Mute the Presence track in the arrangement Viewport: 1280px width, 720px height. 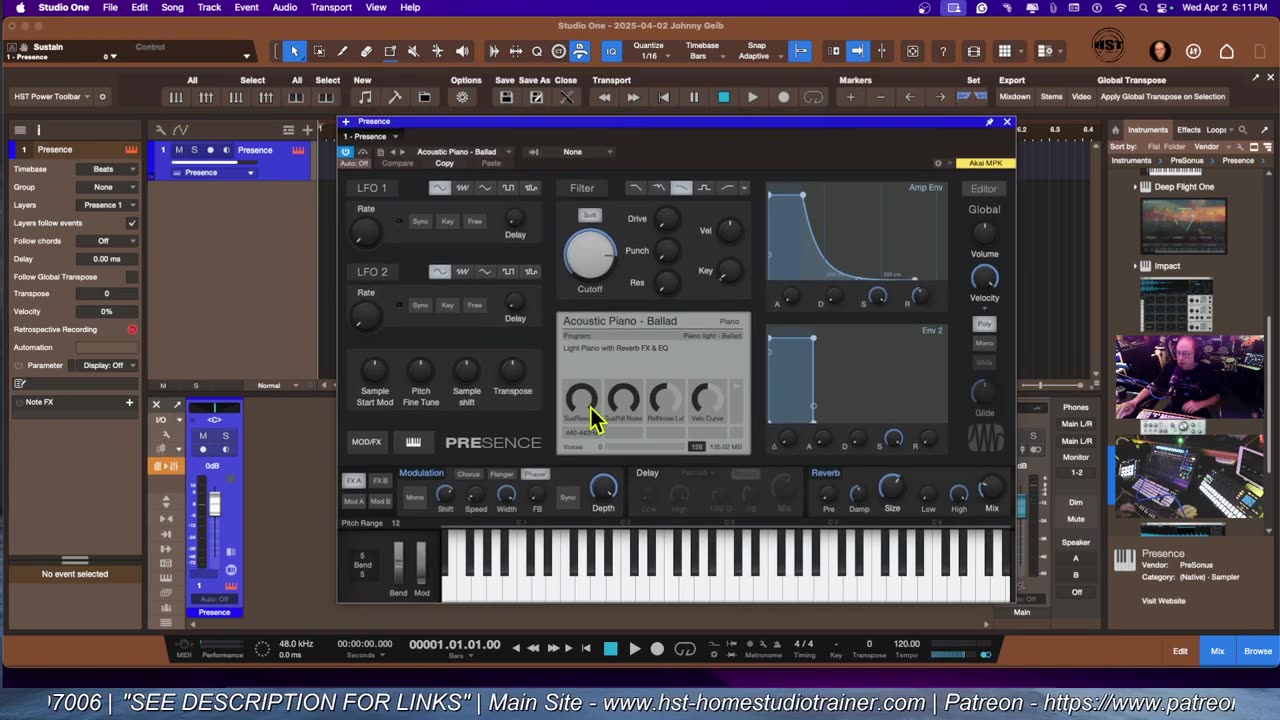coord(179,150)
